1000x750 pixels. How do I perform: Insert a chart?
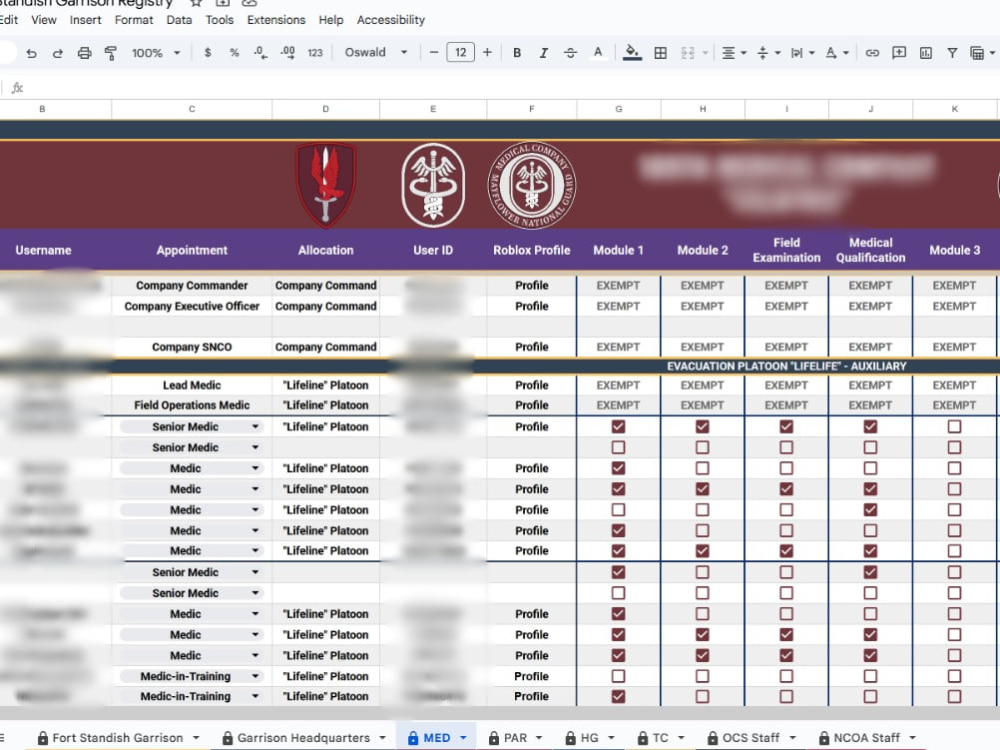tap(925, 53)
